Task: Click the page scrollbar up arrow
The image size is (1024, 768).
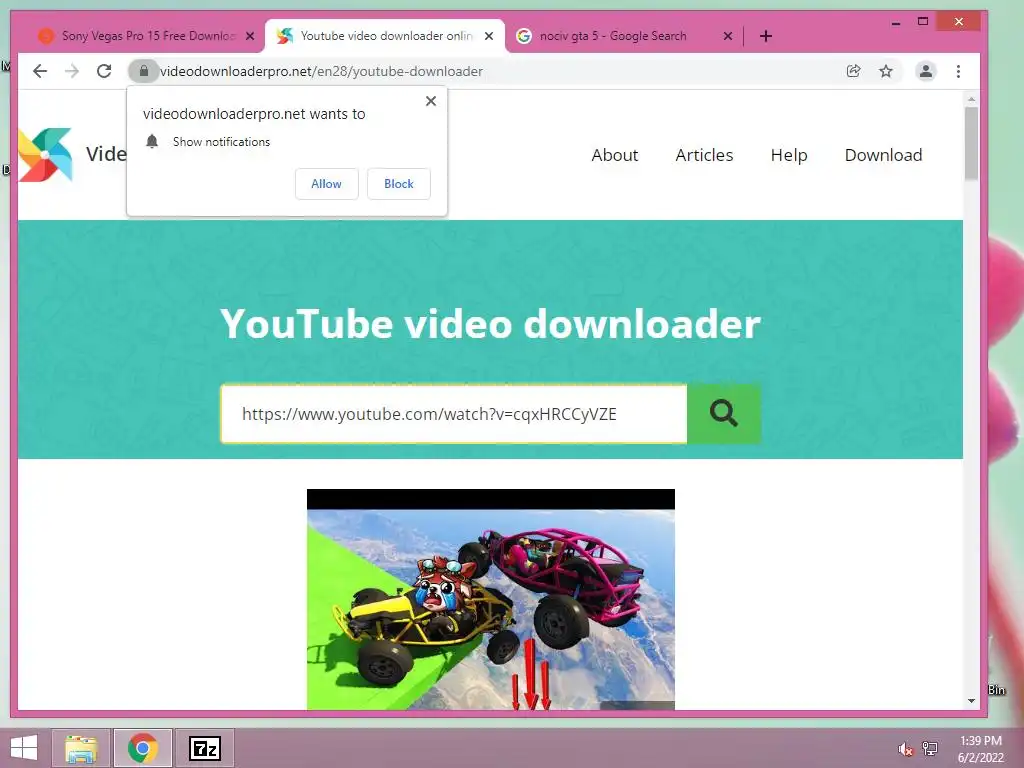Action: [971, 99]
